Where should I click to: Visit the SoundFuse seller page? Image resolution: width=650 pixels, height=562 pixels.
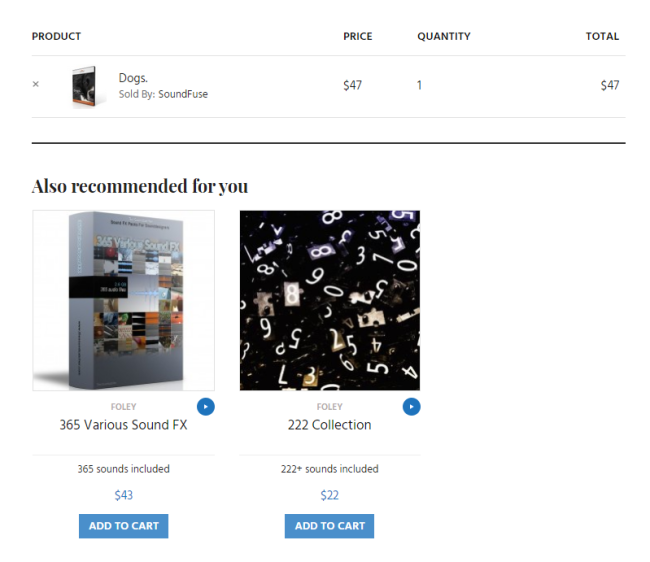coord(183,94)
